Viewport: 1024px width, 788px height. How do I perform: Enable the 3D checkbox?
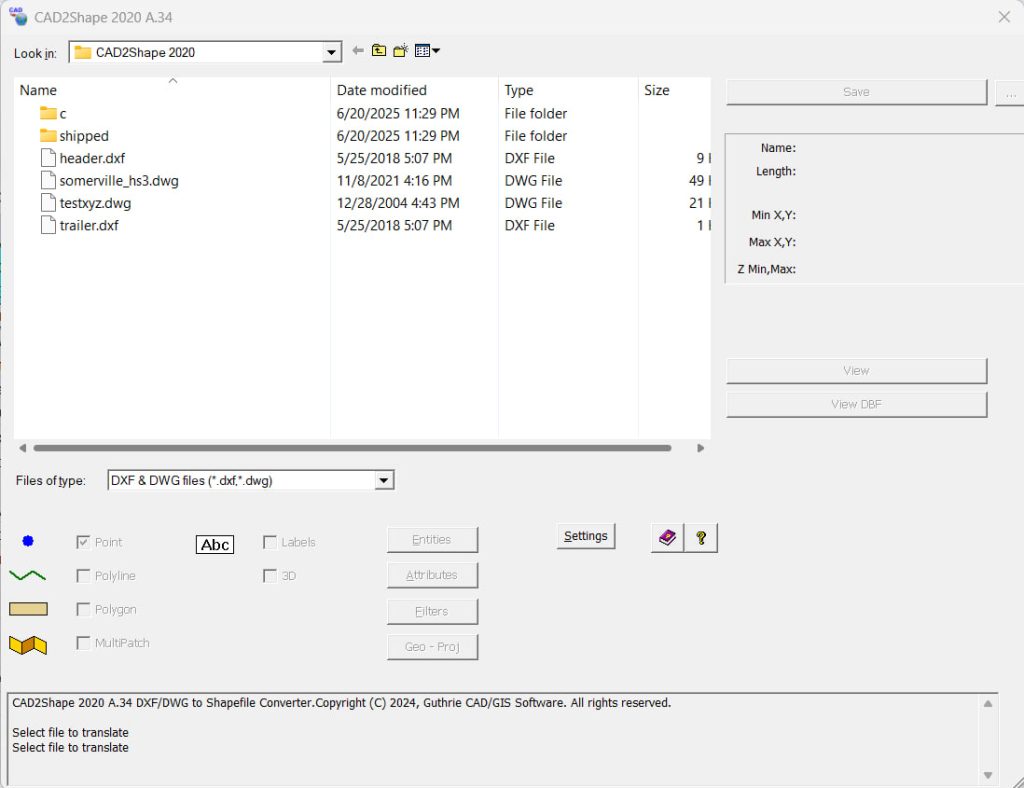point(270,575)
